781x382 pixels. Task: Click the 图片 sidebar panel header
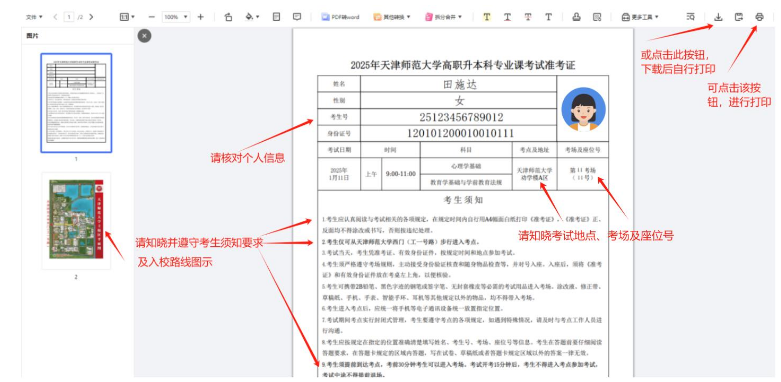point(32,36)
